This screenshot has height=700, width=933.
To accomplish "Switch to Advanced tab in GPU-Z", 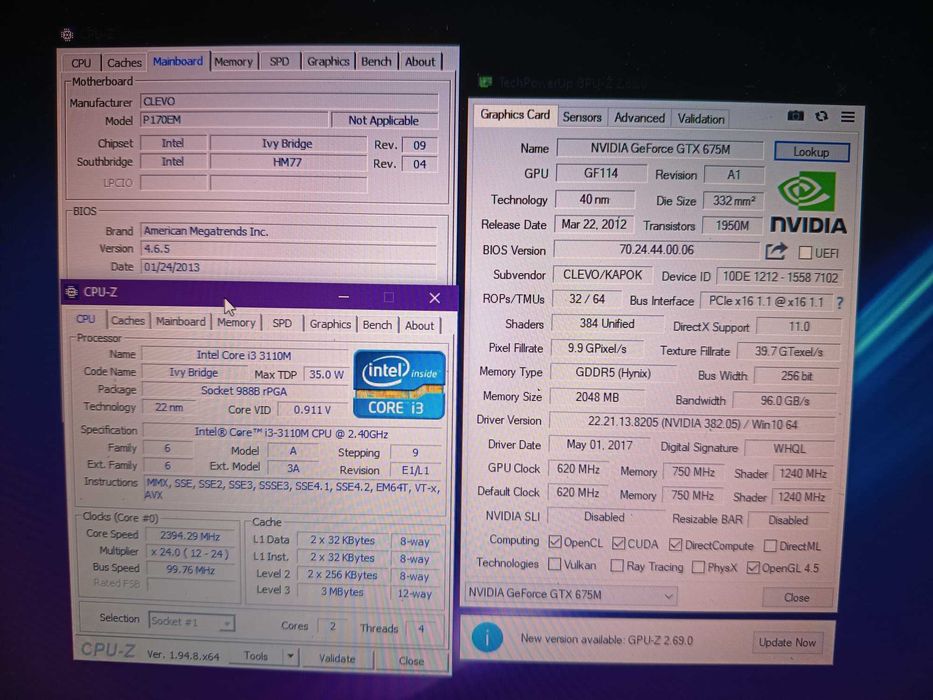I will pyautogui.click(x=639, y=118).
